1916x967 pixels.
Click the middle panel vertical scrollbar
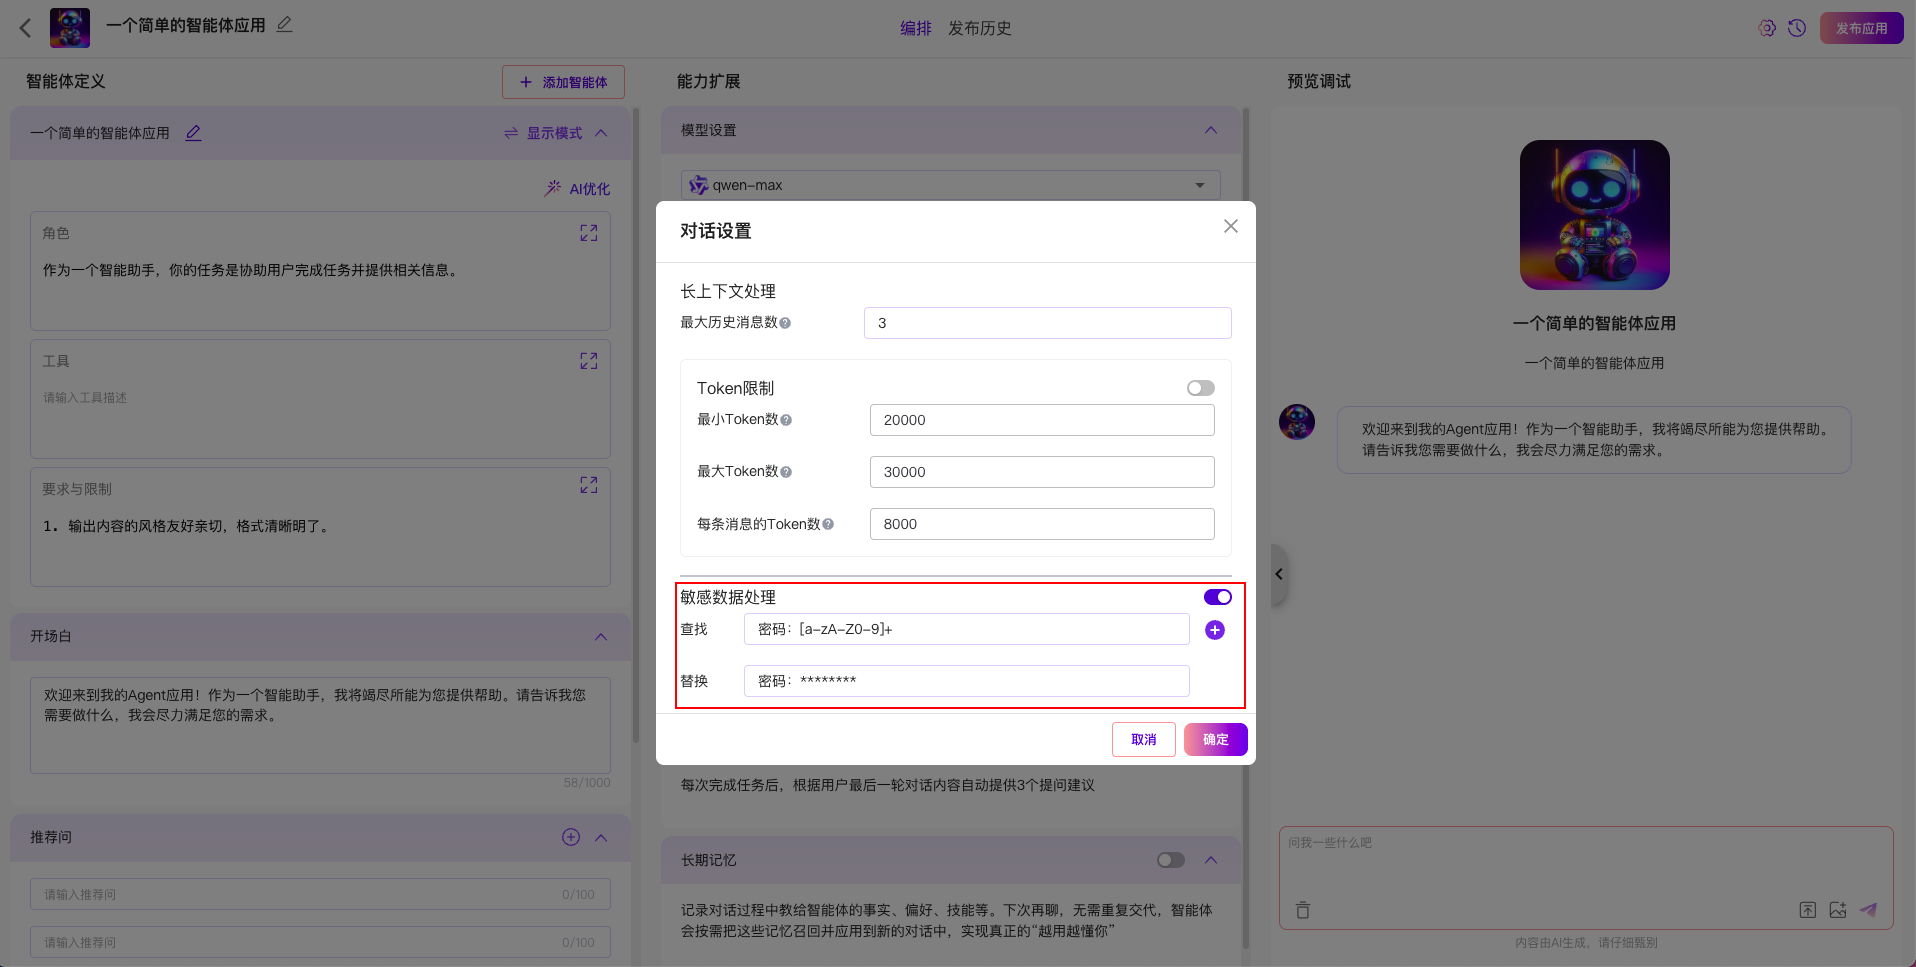coord(1246,528)
